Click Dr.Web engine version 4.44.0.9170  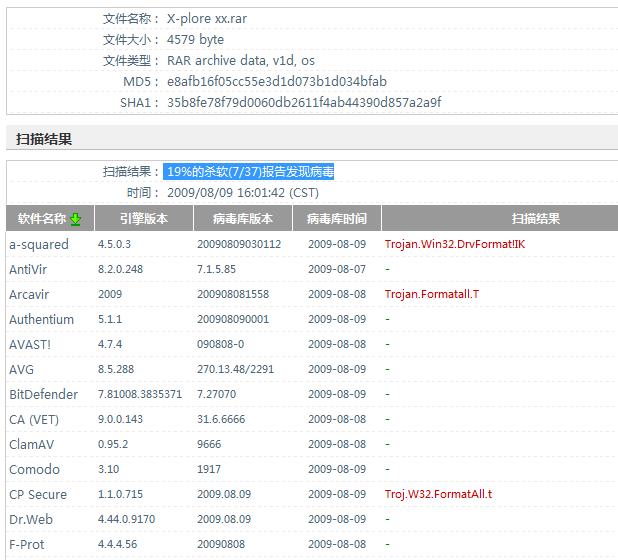127,519
